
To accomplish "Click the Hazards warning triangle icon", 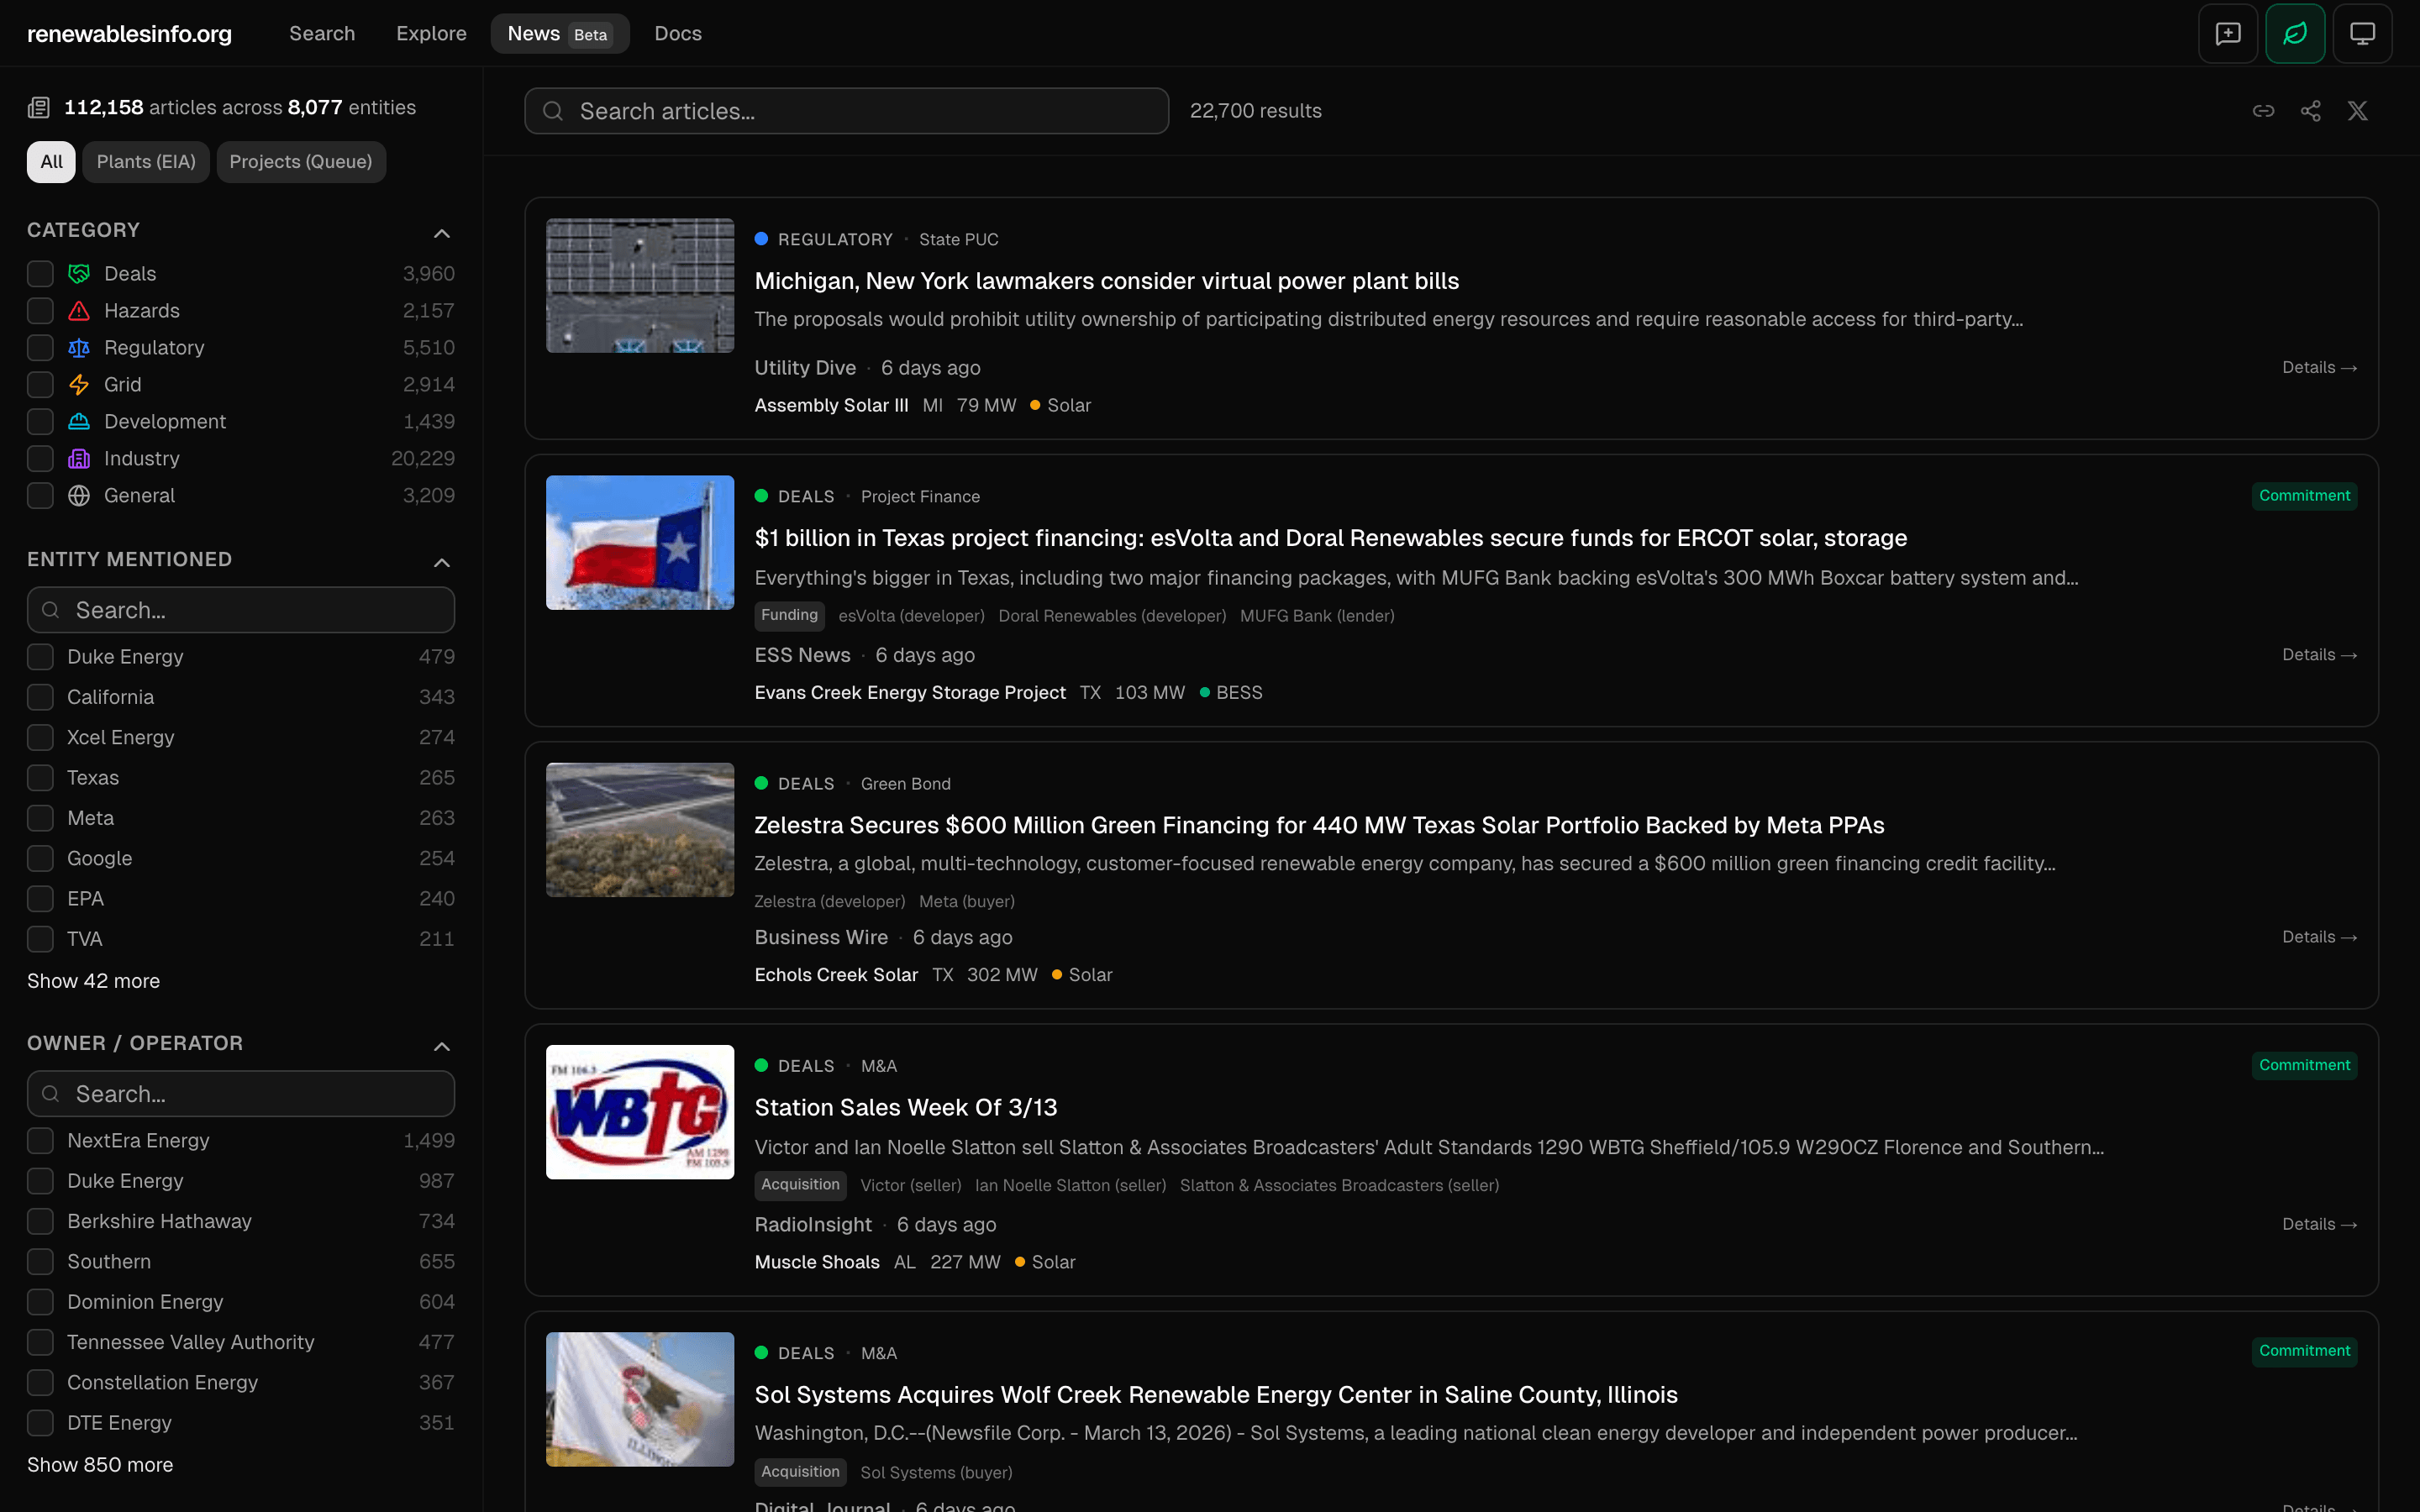I will click(x=79, y=311).
